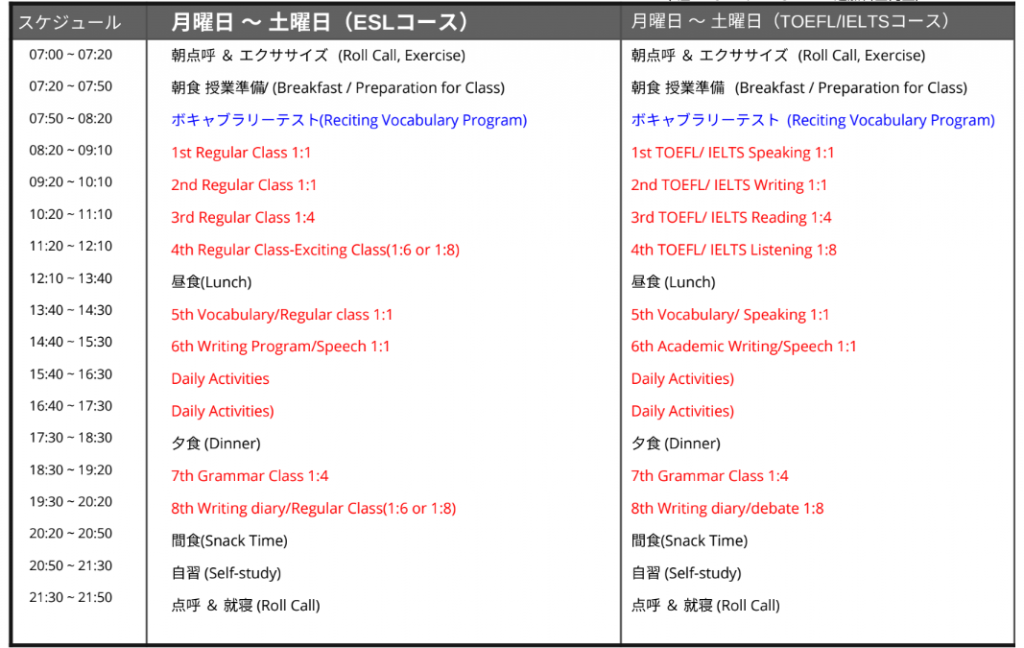The width and height of the screenshot is (1024, 648).
Task: Click ESL 点呼 & 就寝 (Roll Call) entry
Action: coord(246,606)
